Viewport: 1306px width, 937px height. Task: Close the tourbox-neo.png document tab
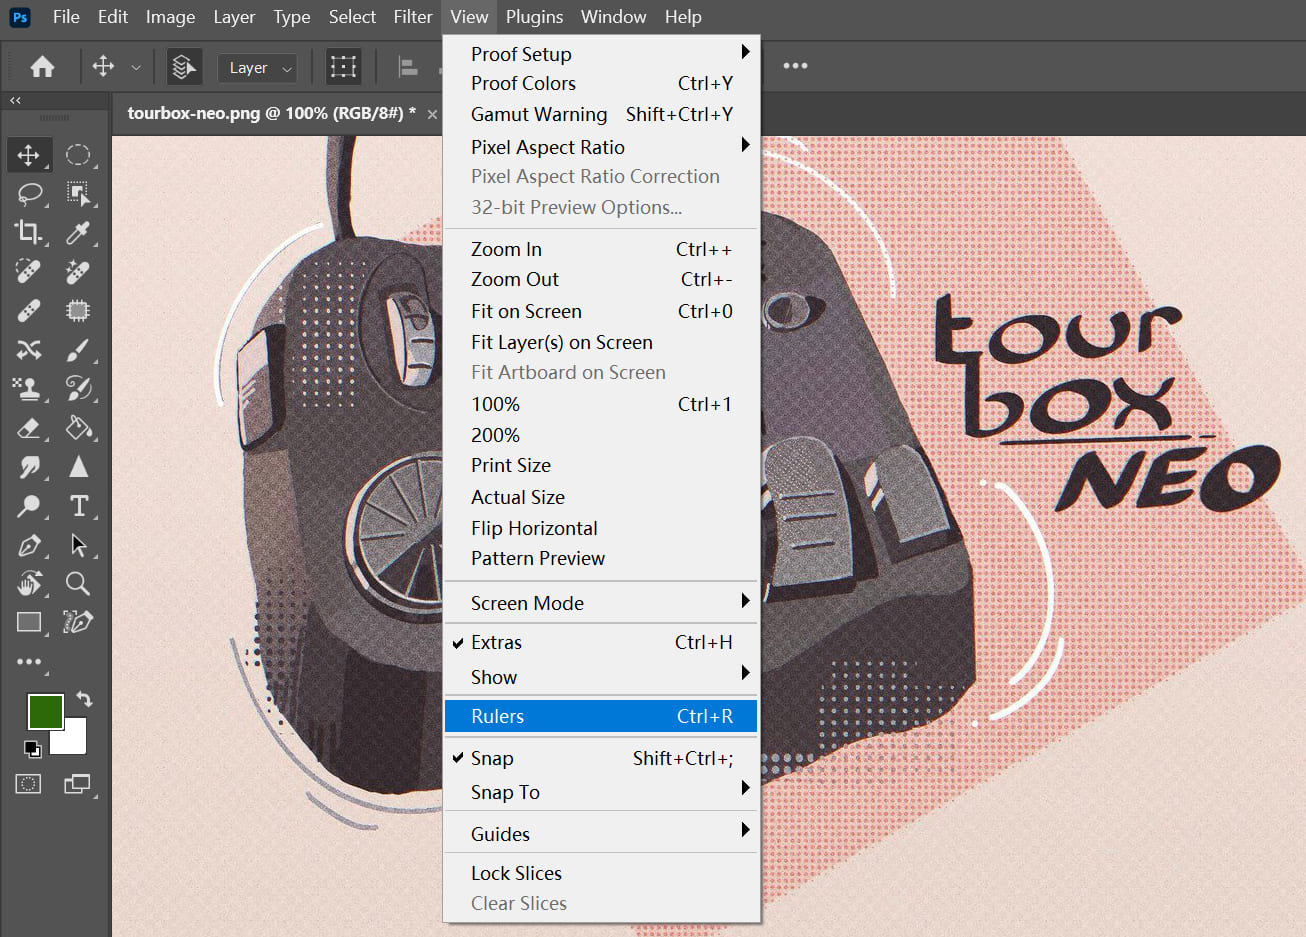[432, 114]
